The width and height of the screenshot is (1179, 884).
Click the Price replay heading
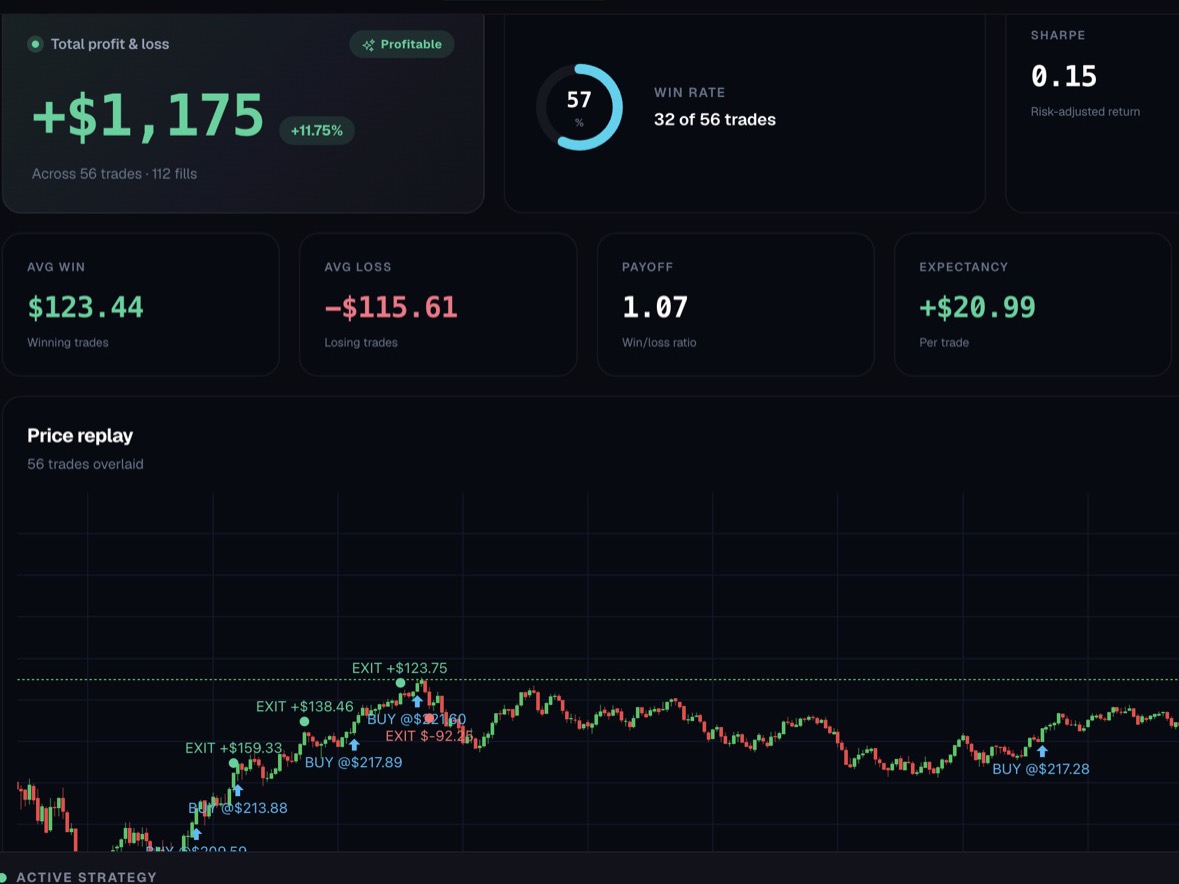[x=80, y=436]
